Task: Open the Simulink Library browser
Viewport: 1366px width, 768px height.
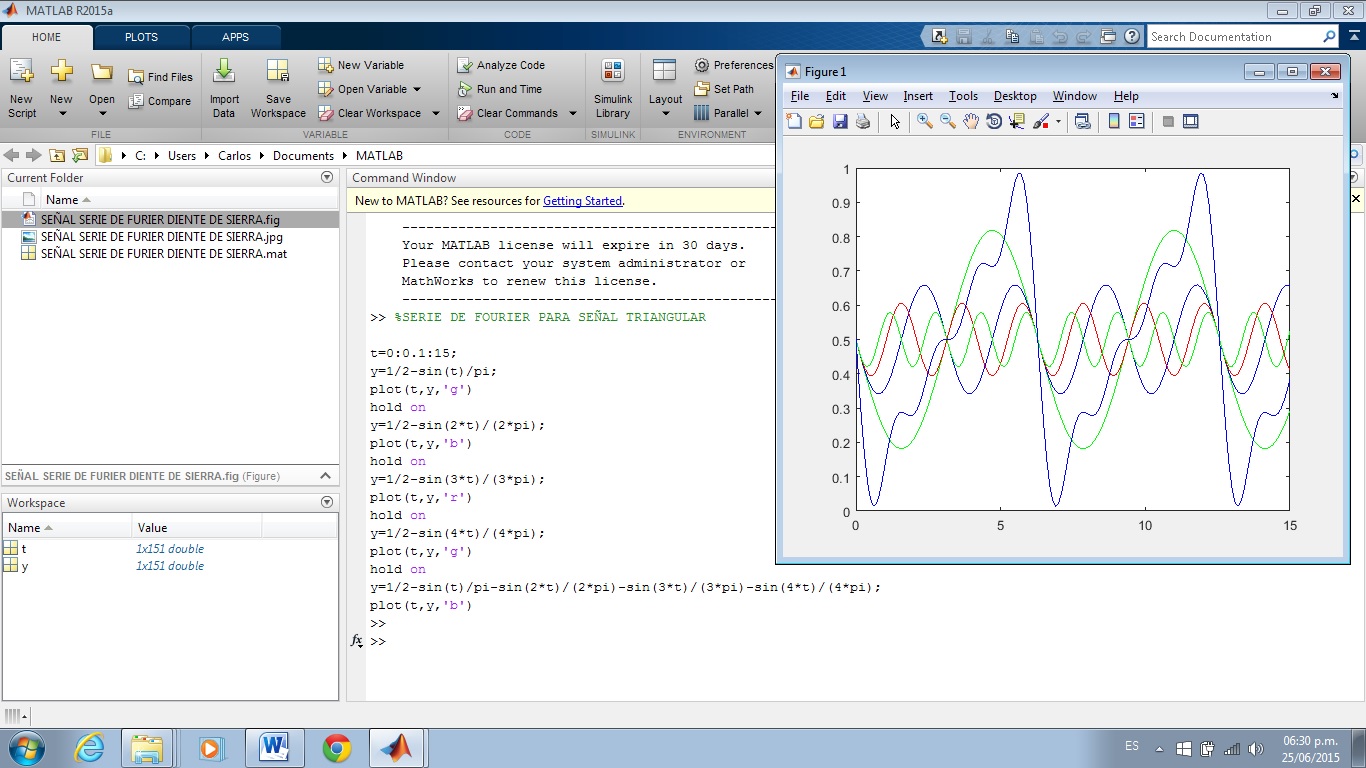Action: (x=612, y=86)
